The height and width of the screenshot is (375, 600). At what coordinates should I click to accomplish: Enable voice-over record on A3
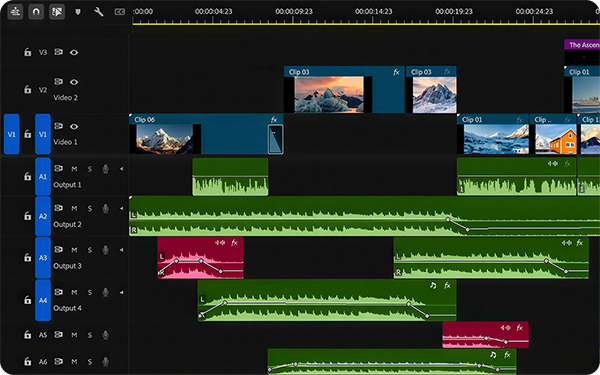pyautogui.click(x=105, y=250)
